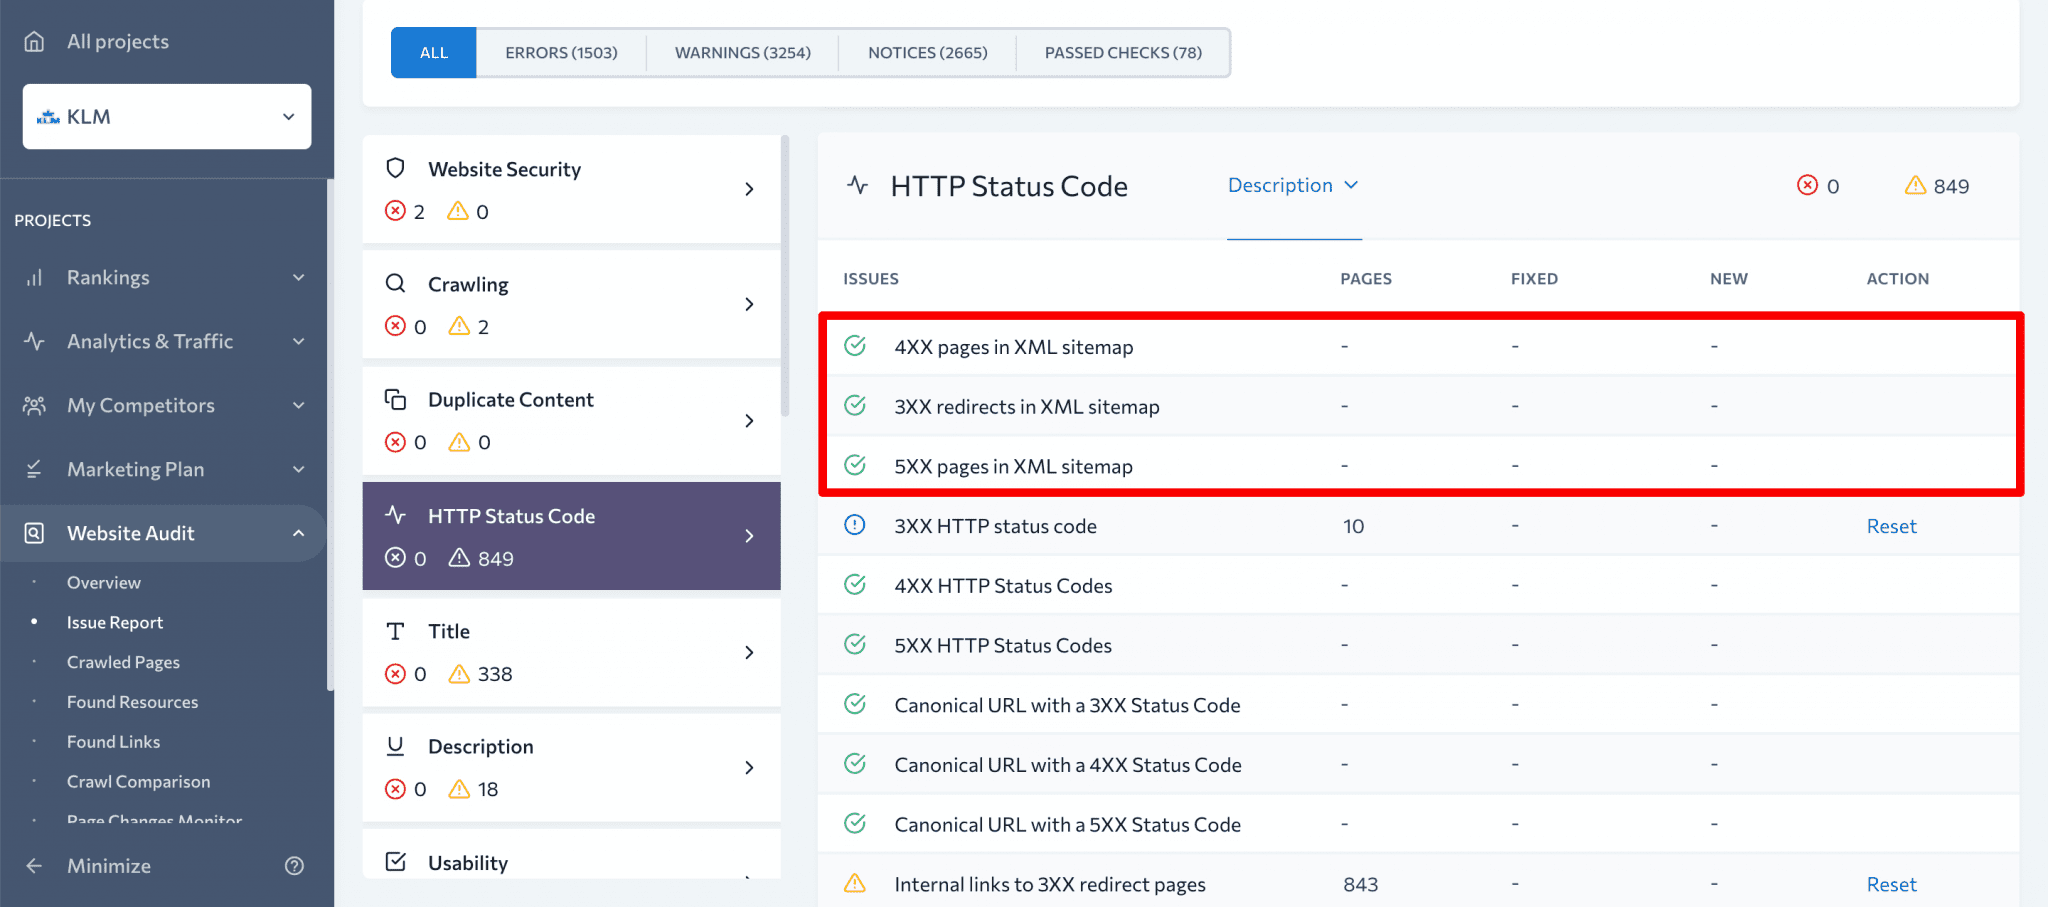Click the help question mark icon near Minimize

pos(295,866)
